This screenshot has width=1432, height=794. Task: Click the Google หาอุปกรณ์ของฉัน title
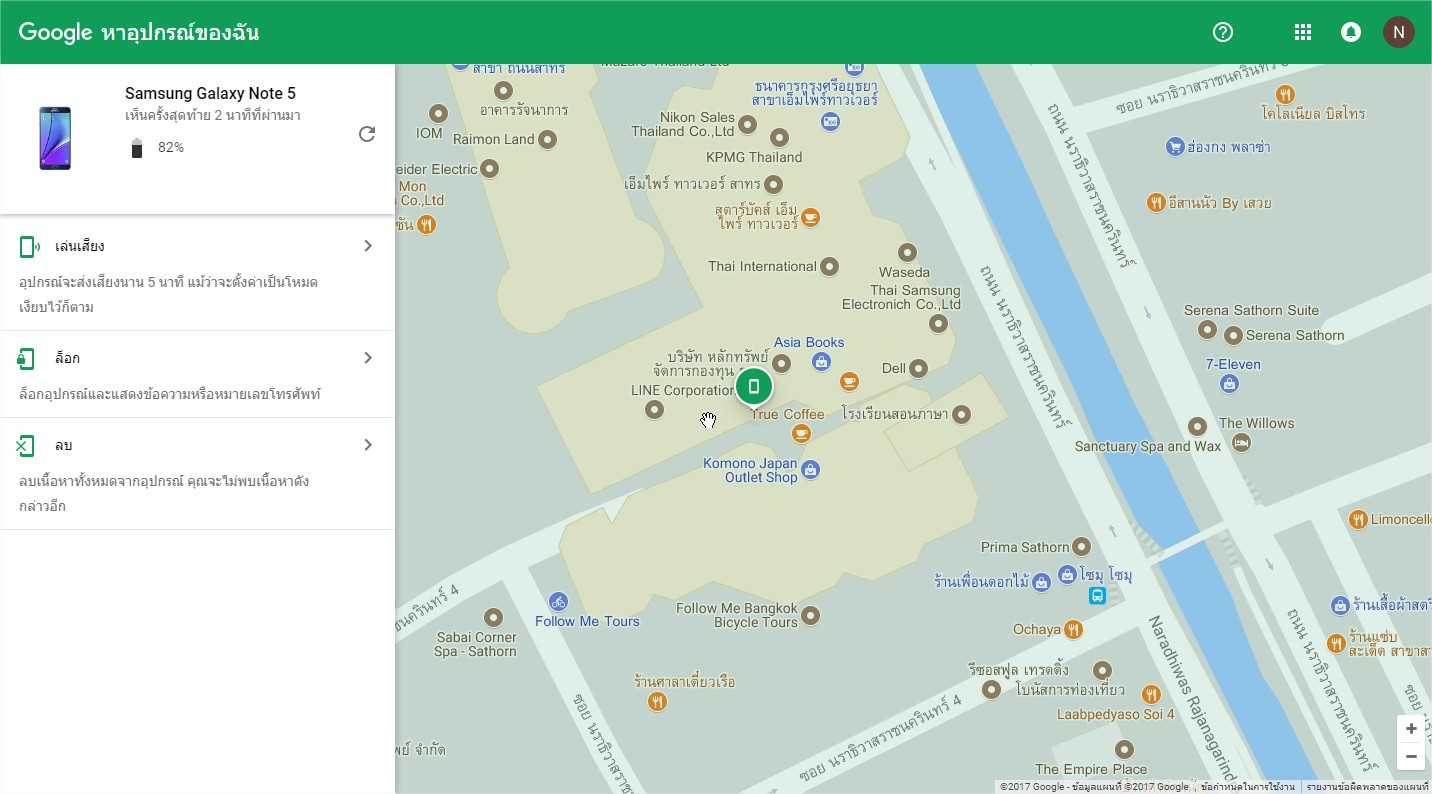(139, 32)
